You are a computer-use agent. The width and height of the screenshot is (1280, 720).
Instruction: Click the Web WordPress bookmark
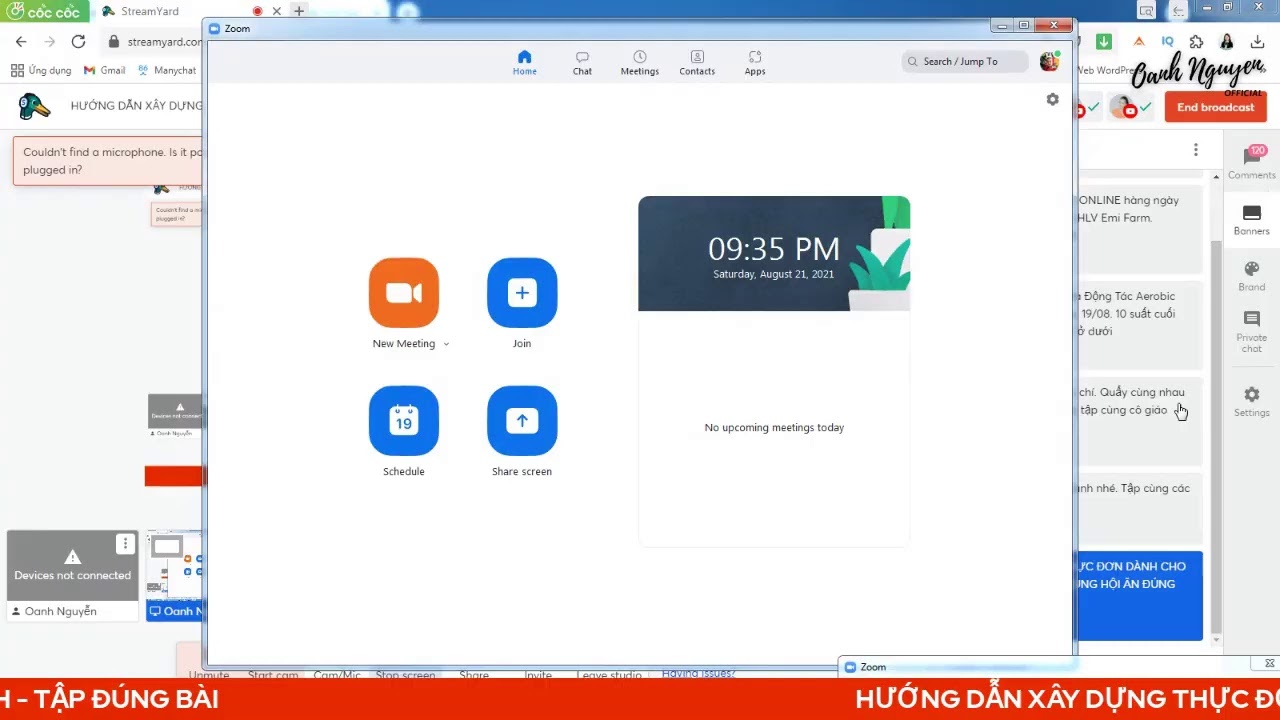[x=1106, y=70]
